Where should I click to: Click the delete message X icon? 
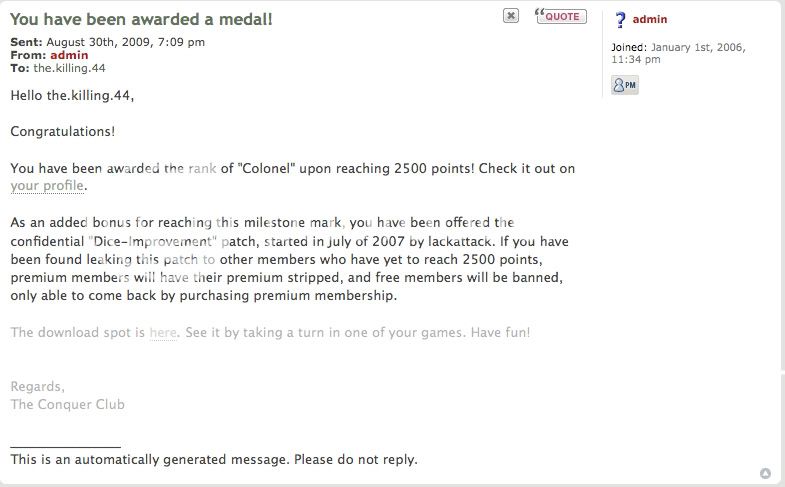[510, 16]
